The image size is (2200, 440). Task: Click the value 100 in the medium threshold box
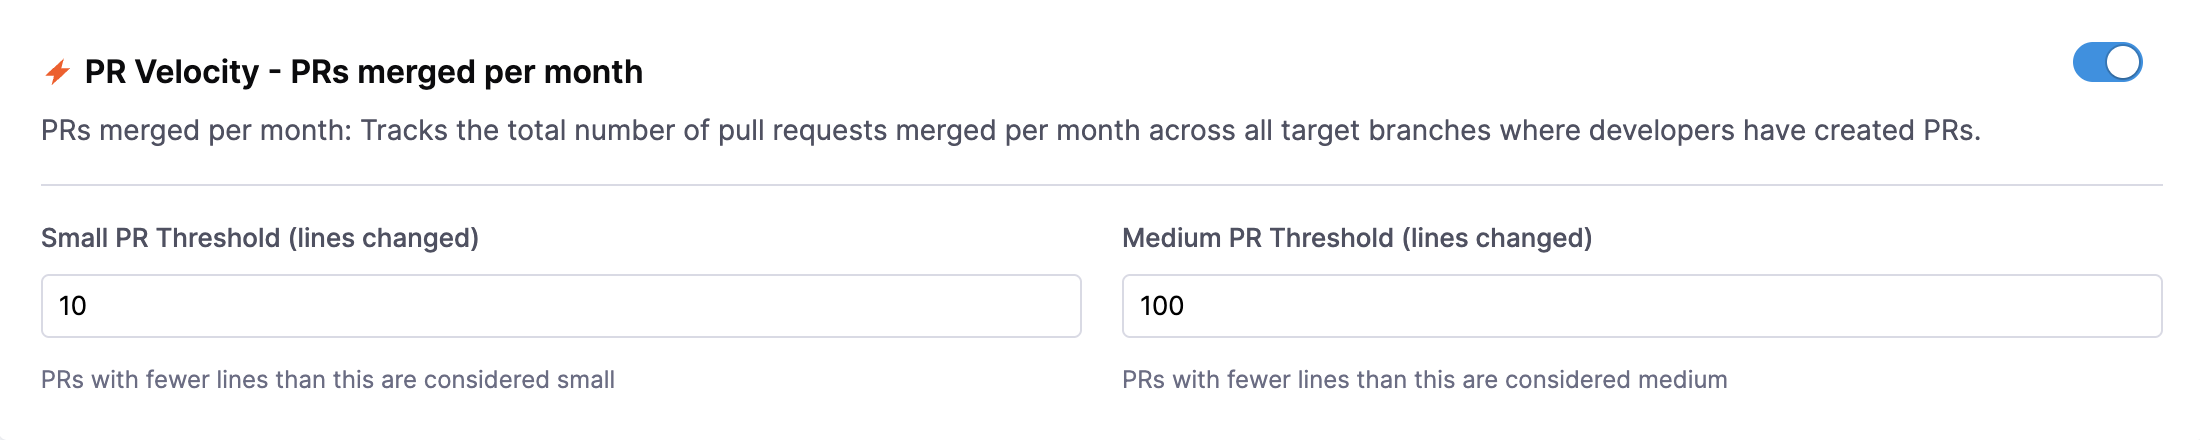(x=1162, y=306)
